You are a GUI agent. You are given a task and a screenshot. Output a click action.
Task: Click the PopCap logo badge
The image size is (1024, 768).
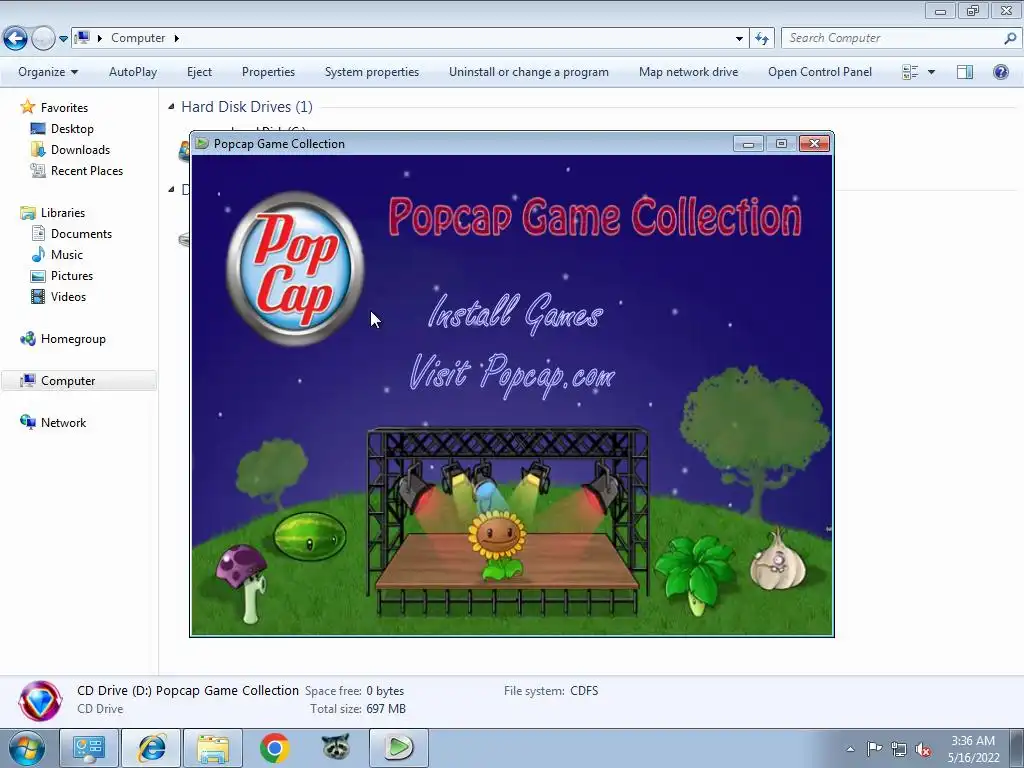click(295, 268)
